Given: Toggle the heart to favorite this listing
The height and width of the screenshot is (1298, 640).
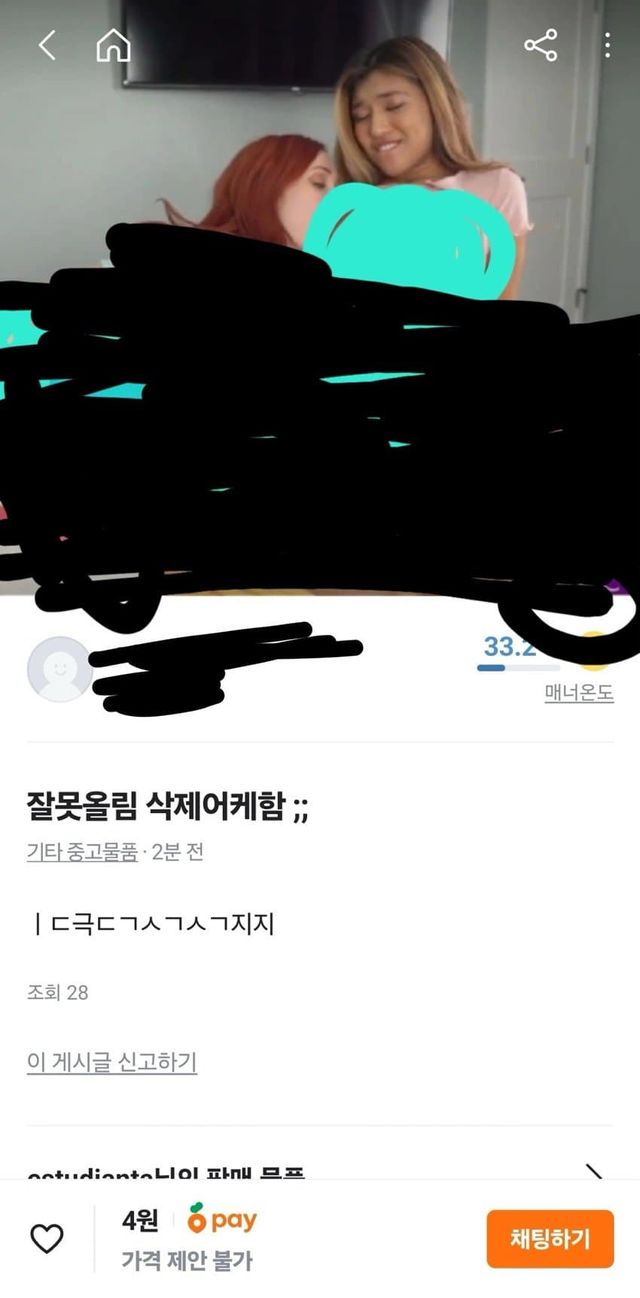Looking at the screenshot, I should click(46, 1239).
